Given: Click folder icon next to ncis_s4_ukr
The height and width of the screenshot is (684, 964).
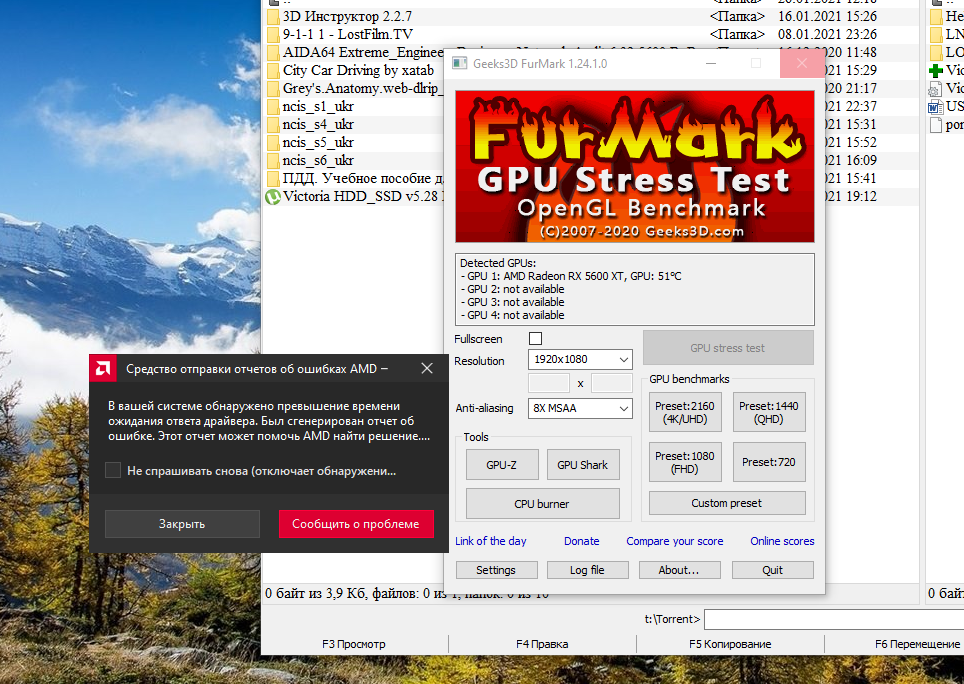Looking at the screenshot, I should [x=273, y=125].
